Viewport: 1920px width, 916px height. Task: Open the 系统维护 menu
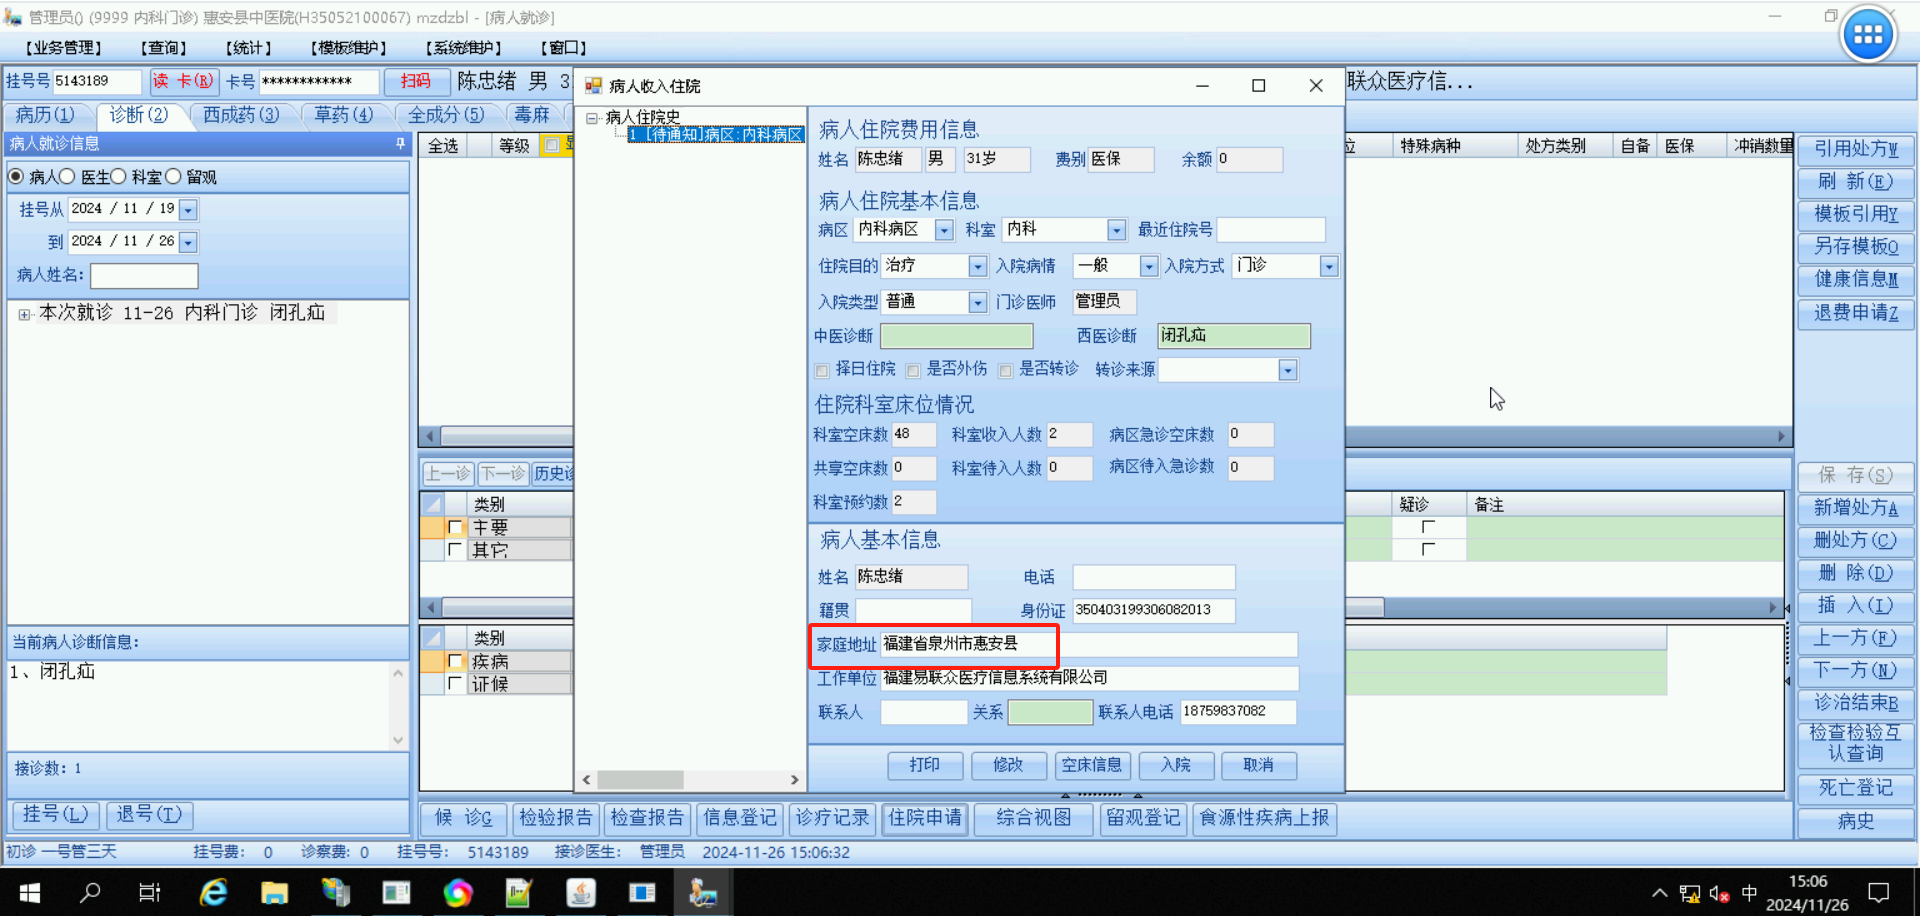pos(464,47)
